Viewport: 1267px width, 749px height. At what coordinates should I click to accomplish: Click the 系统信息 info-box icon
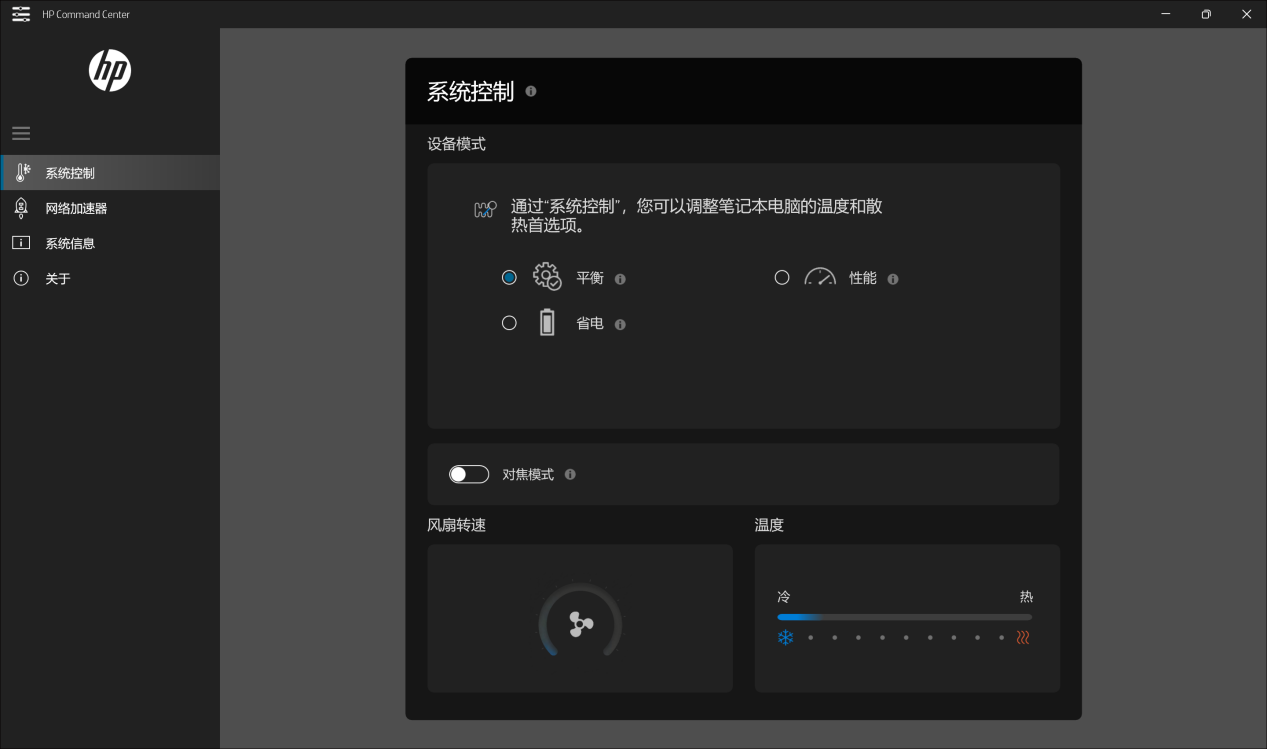click(21, 243)
